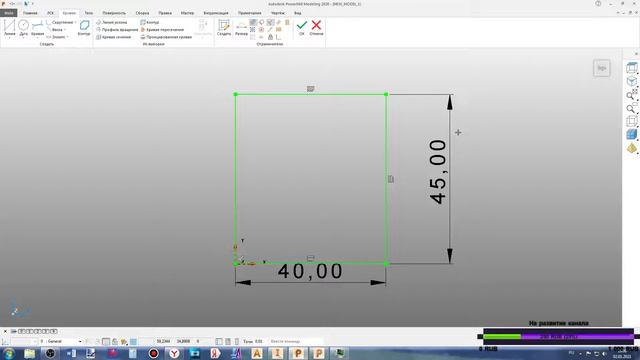
Task: Select the top-right green vertex point
Action: point(386,94)
